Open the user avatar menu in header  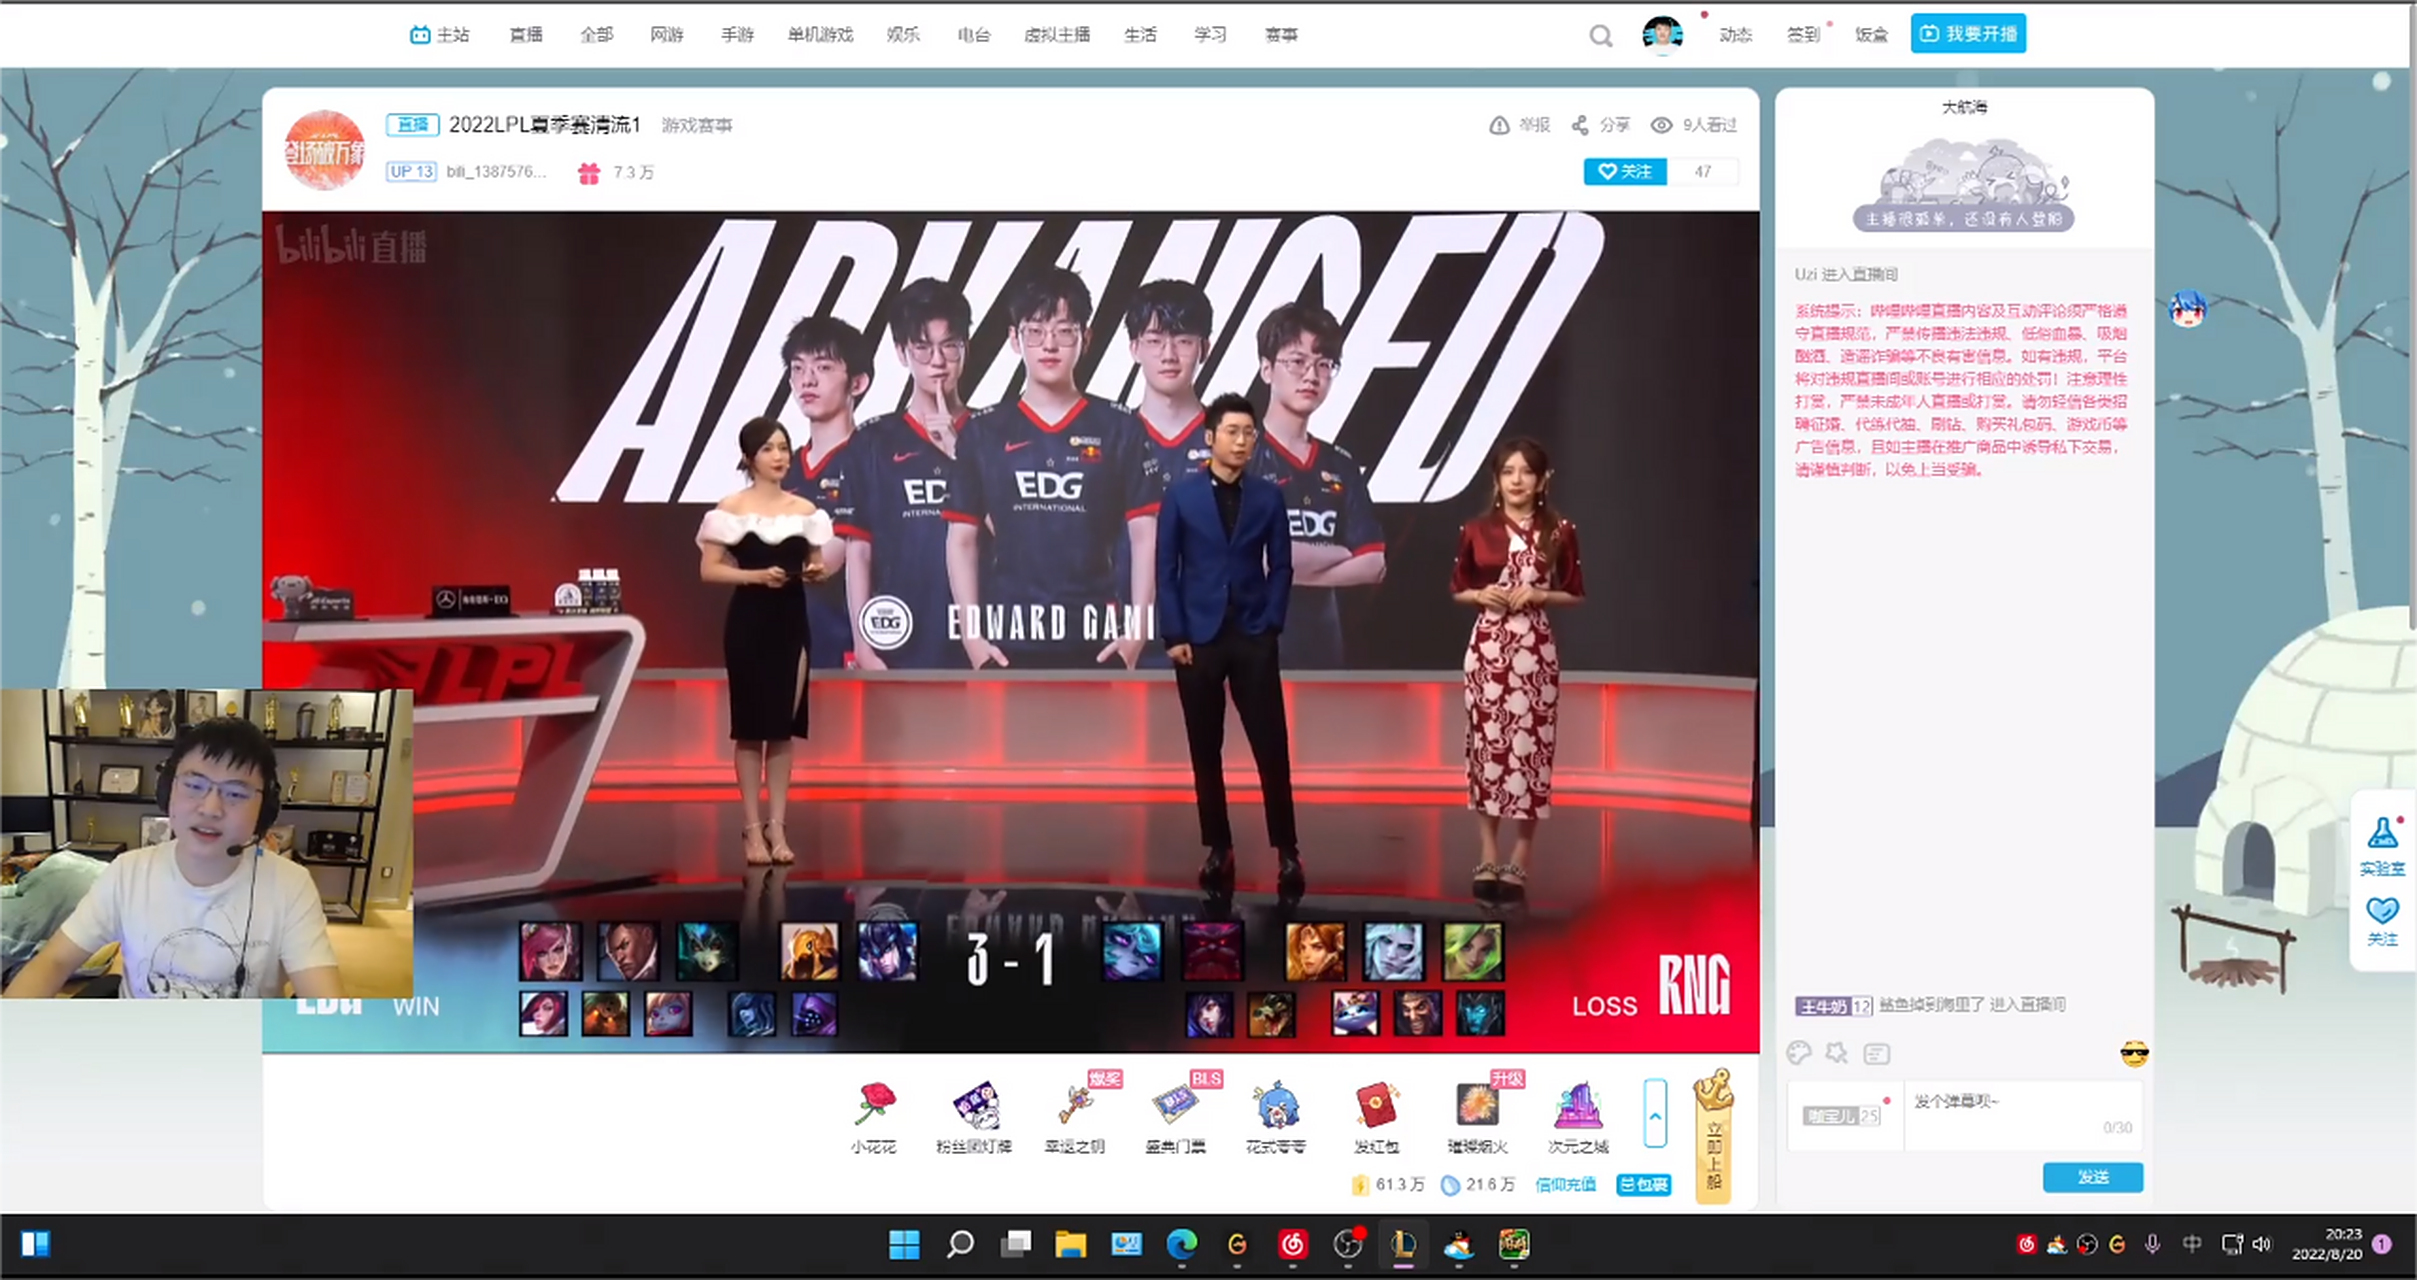click(1662, 34)
